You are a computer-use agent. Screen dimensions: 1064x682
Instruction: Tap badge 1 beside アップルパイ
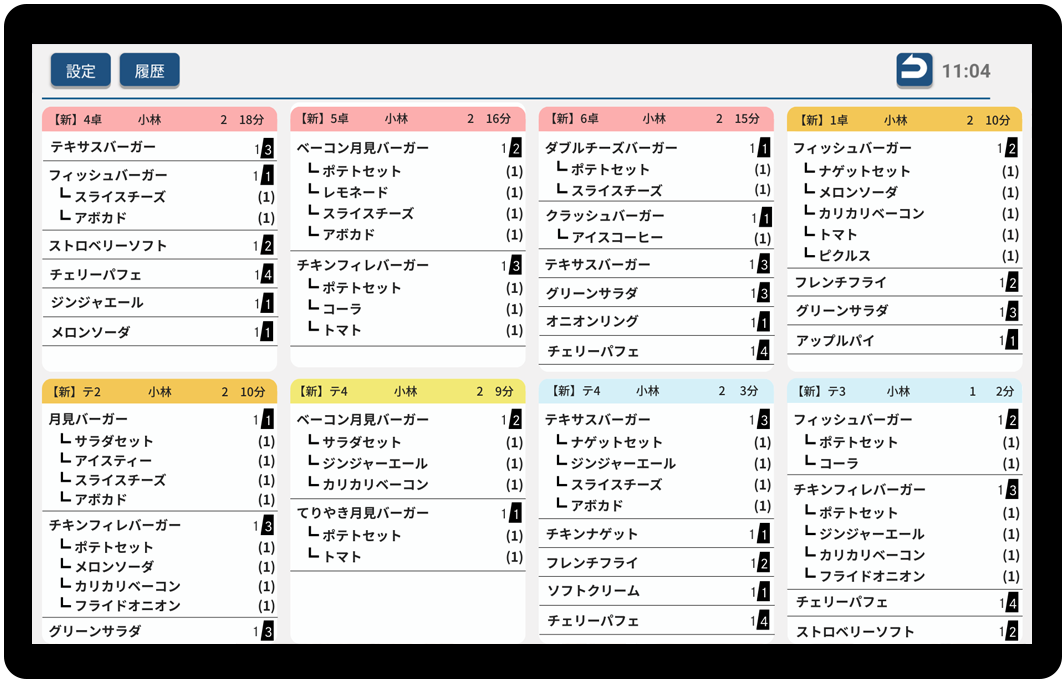click(1012, 340)
